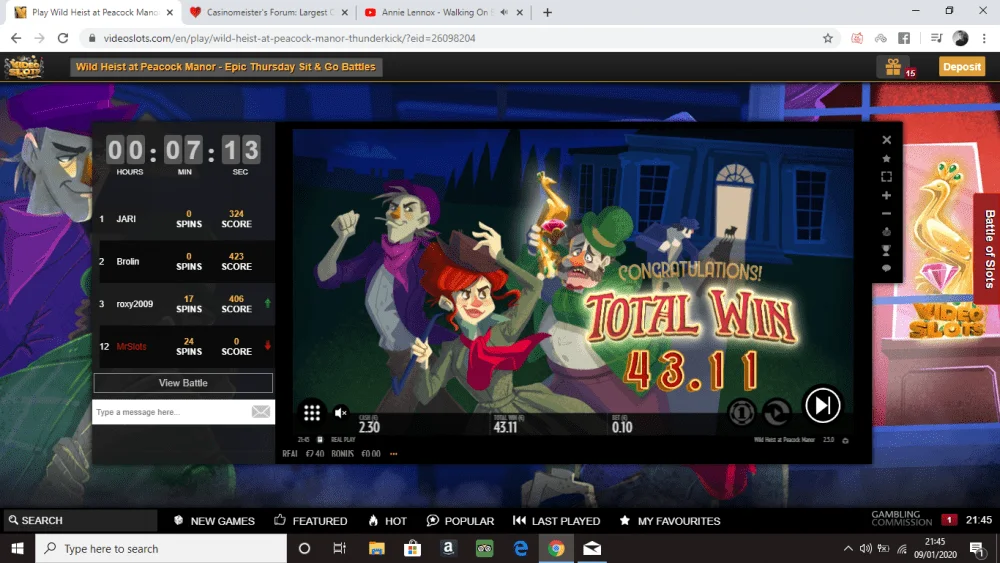Open chat via the speech bubble icon
This screenshot has width=1000, height=563.
coord(886,268)
